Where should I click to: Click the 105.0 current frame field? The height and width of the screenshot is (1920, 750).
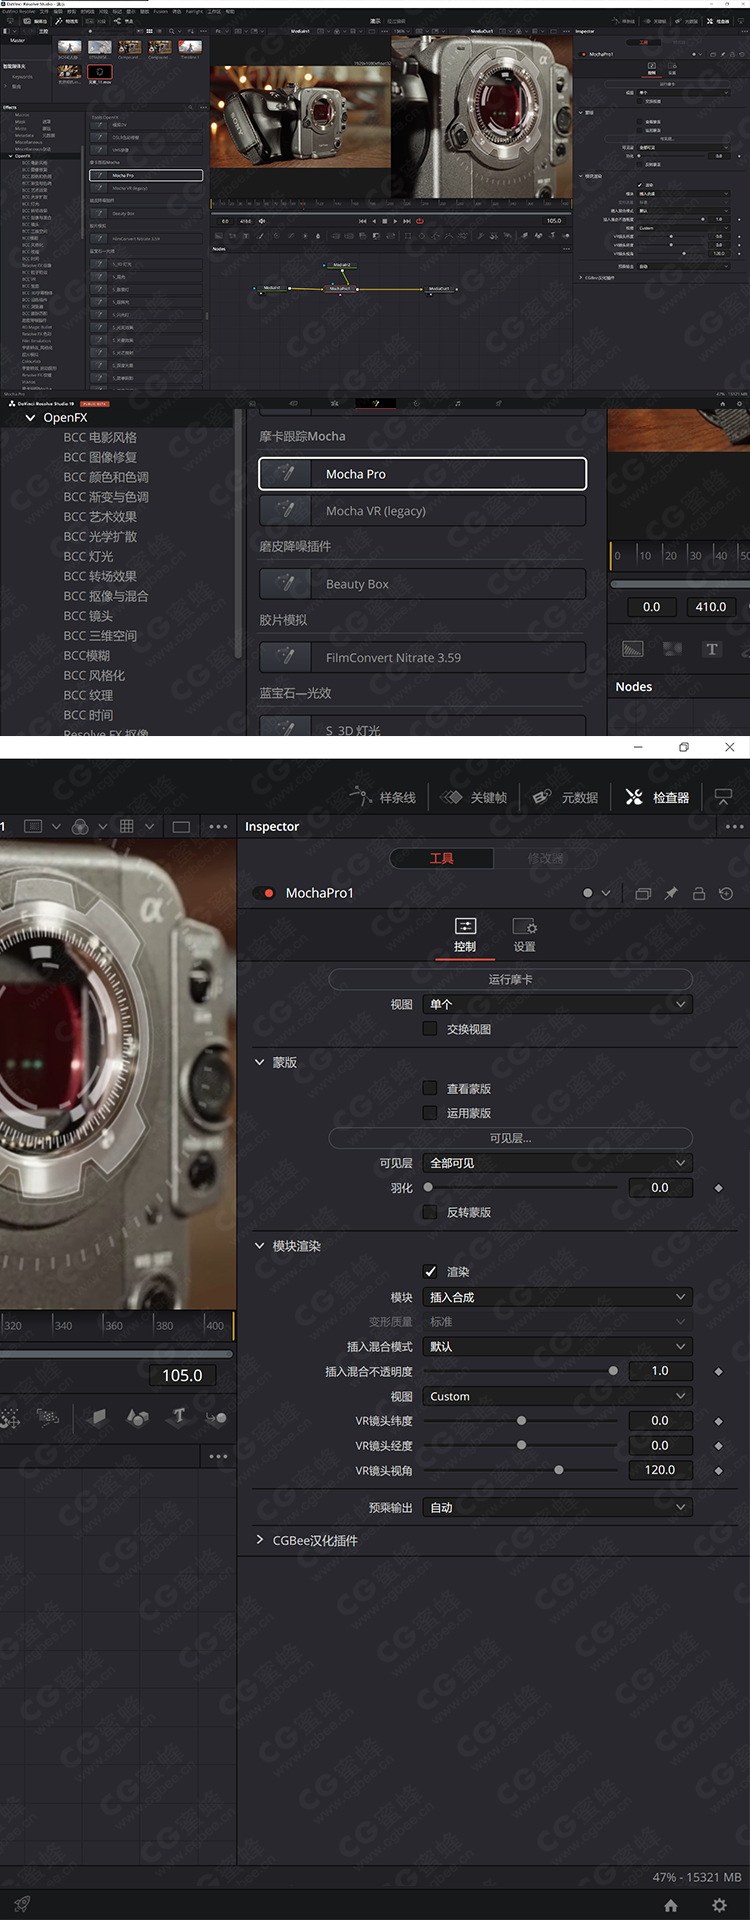(182, 1375)
